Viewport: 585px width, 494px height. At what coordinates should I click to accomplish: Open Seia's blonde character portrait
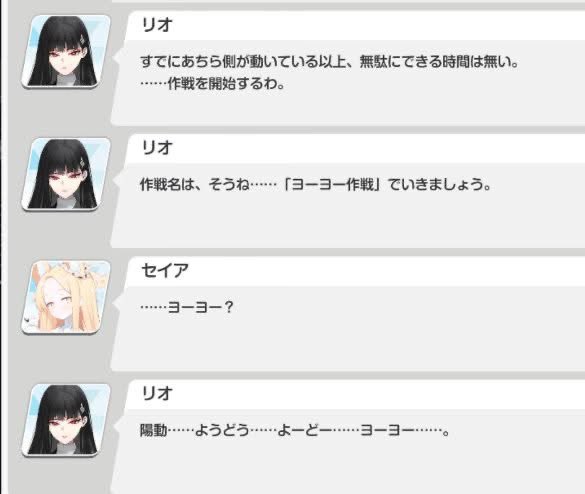point(66,297)
